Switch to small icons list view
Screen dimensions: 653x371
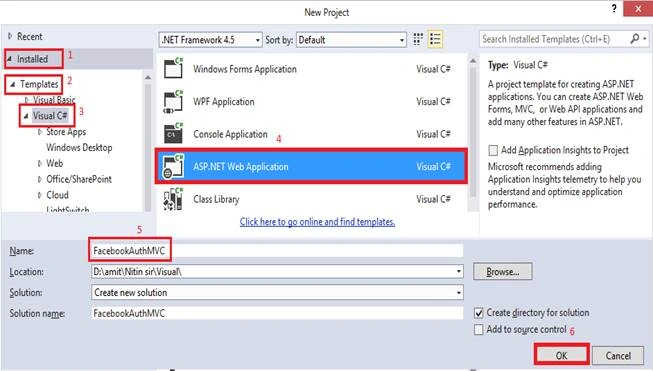(435, 40)
